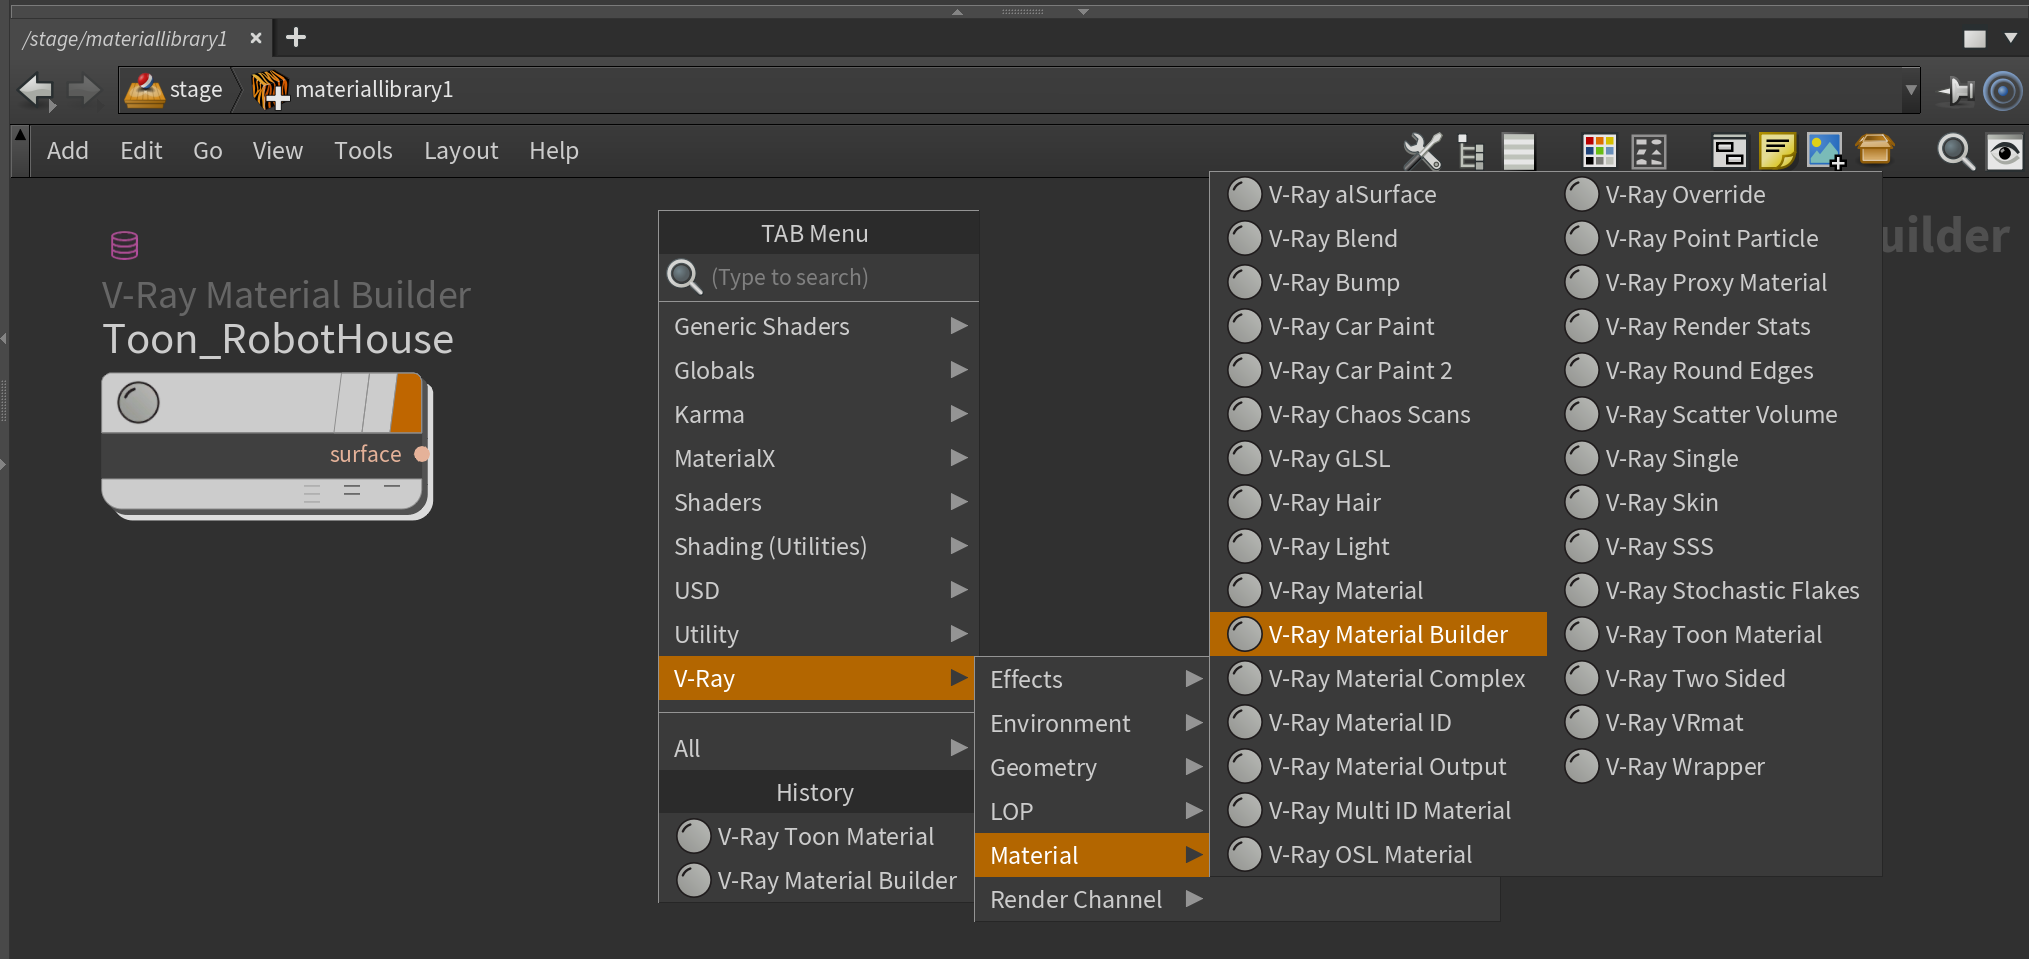This screenshot has height=959, width=2029.
Task: Click the surface output connector dot
Action: point(422,454)
